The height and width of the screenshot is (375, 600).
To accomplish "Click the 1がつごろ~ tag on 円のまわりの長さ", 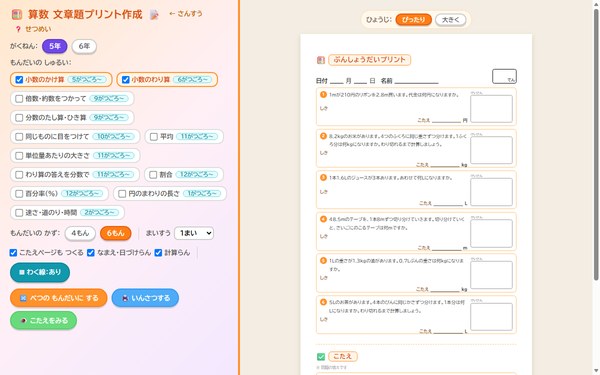I will [202, 194].
